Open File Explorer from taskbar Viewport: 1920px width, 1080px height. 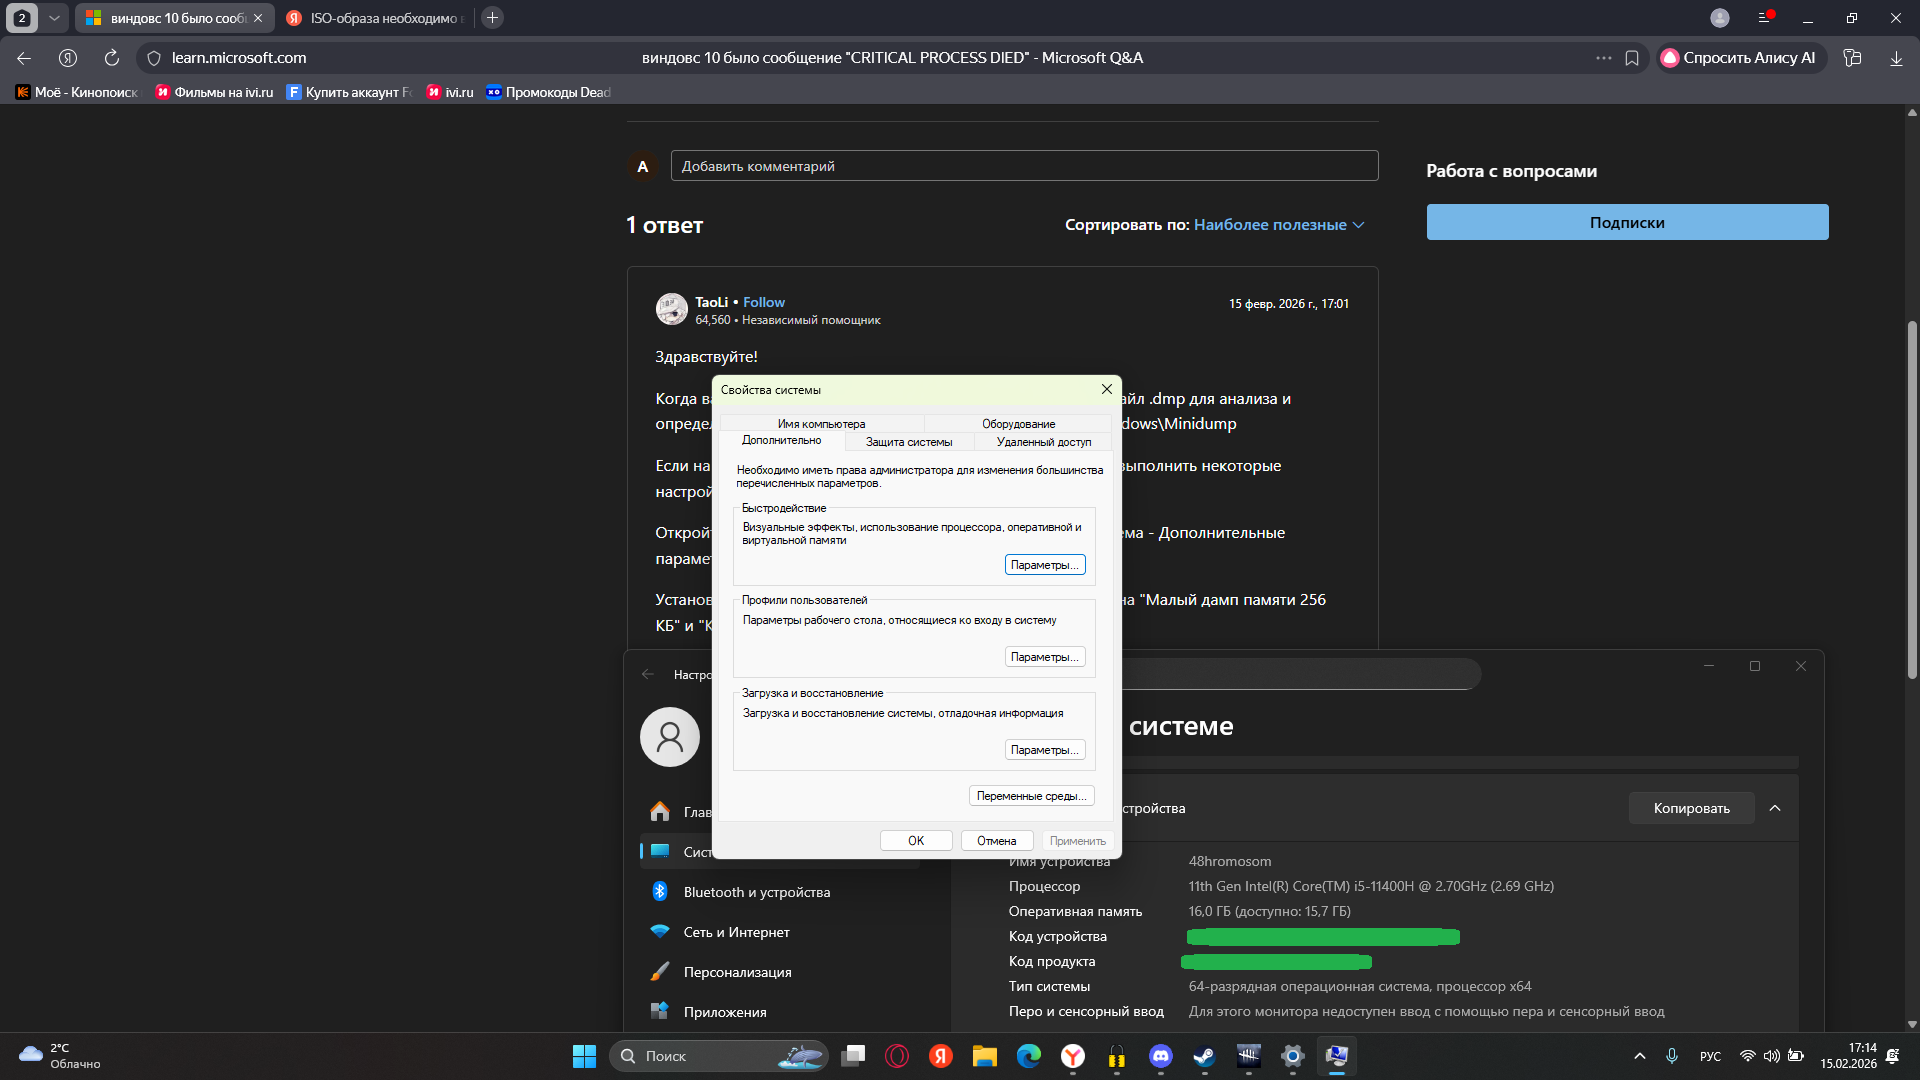coord(985,1056)
